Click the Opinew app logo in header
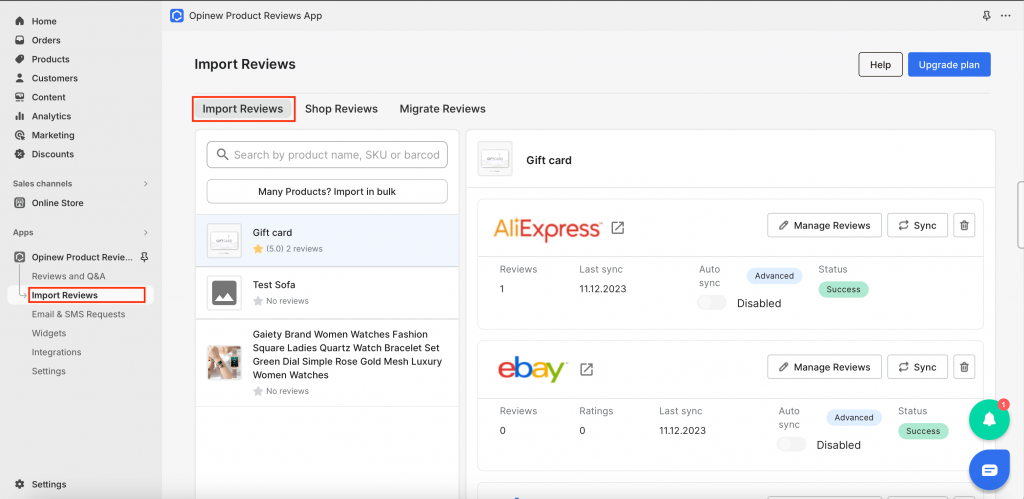The width and height of the screenshot is (1024, 499). point(176,16)
